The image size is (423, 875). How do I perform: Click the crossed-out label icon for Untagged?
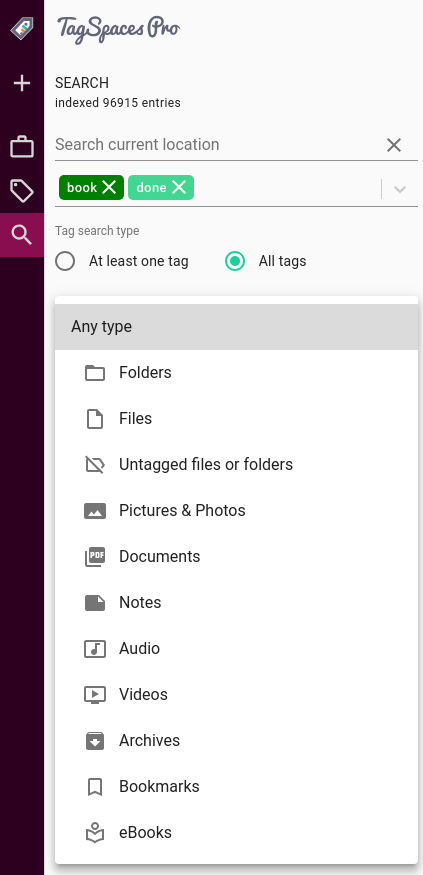pyautogui.click(x=95, y=465)
